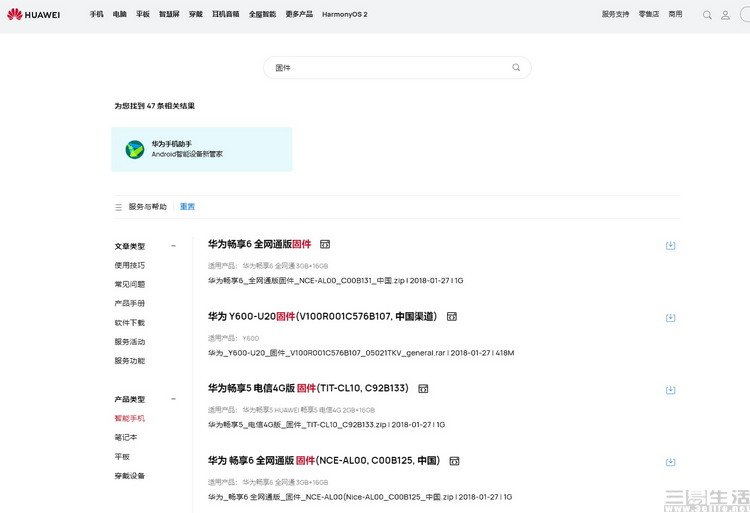Screen dimensions: 750x513
Task: Click the 服务与帮助 filter label
Action: click(x=147, y=207)
